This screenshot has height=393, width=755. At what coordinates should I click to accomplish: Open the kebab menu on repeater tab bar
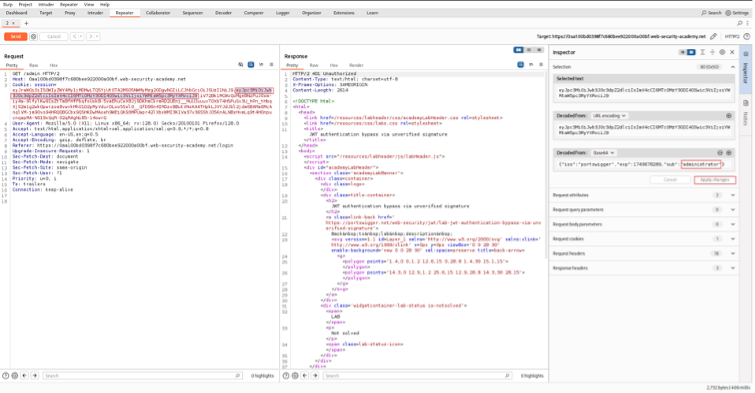click(x=748, y=23)
